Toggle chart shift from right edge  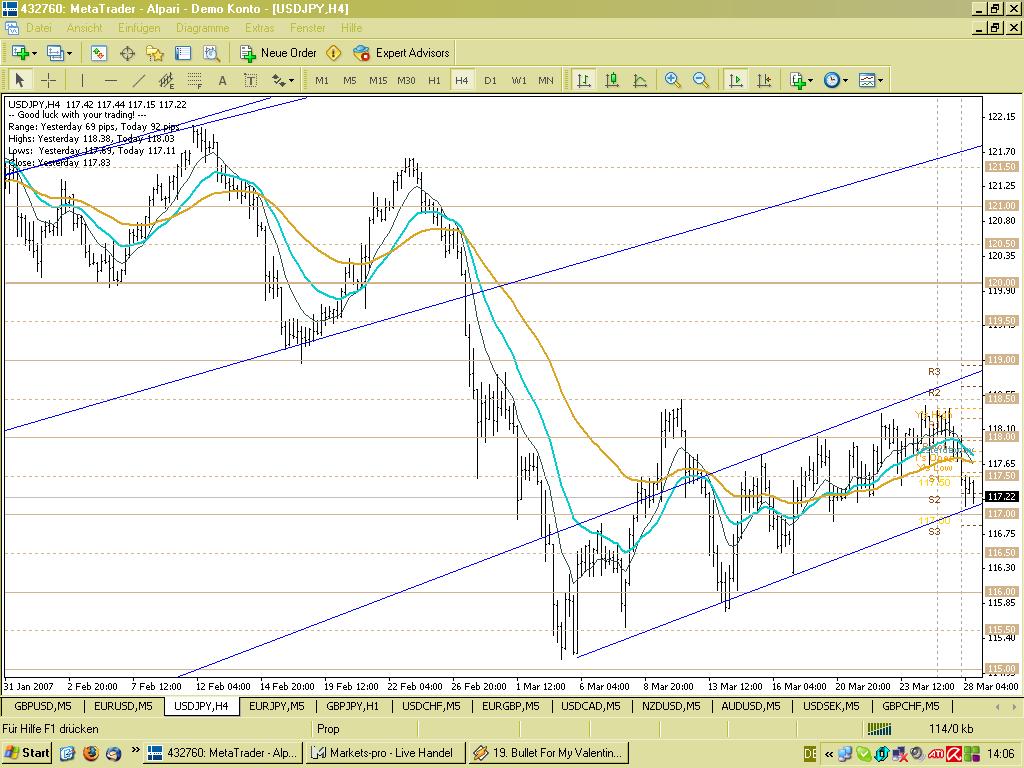[764, 80]
